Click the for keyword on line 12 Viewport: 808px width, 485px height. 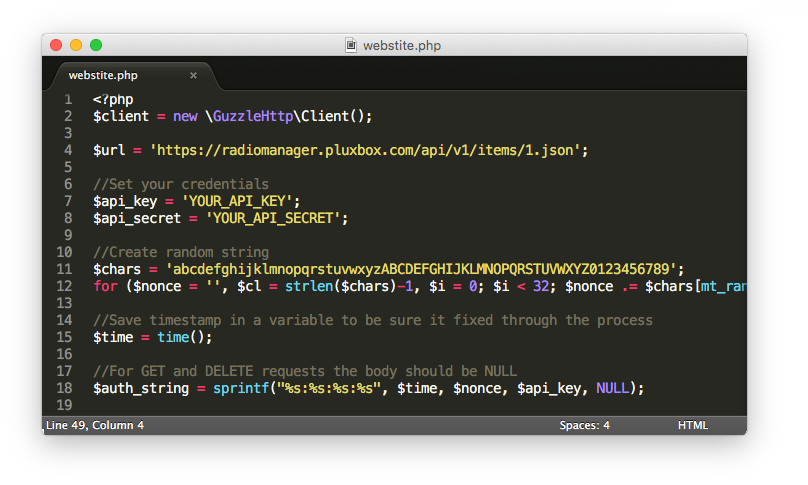tap(105, 286)
